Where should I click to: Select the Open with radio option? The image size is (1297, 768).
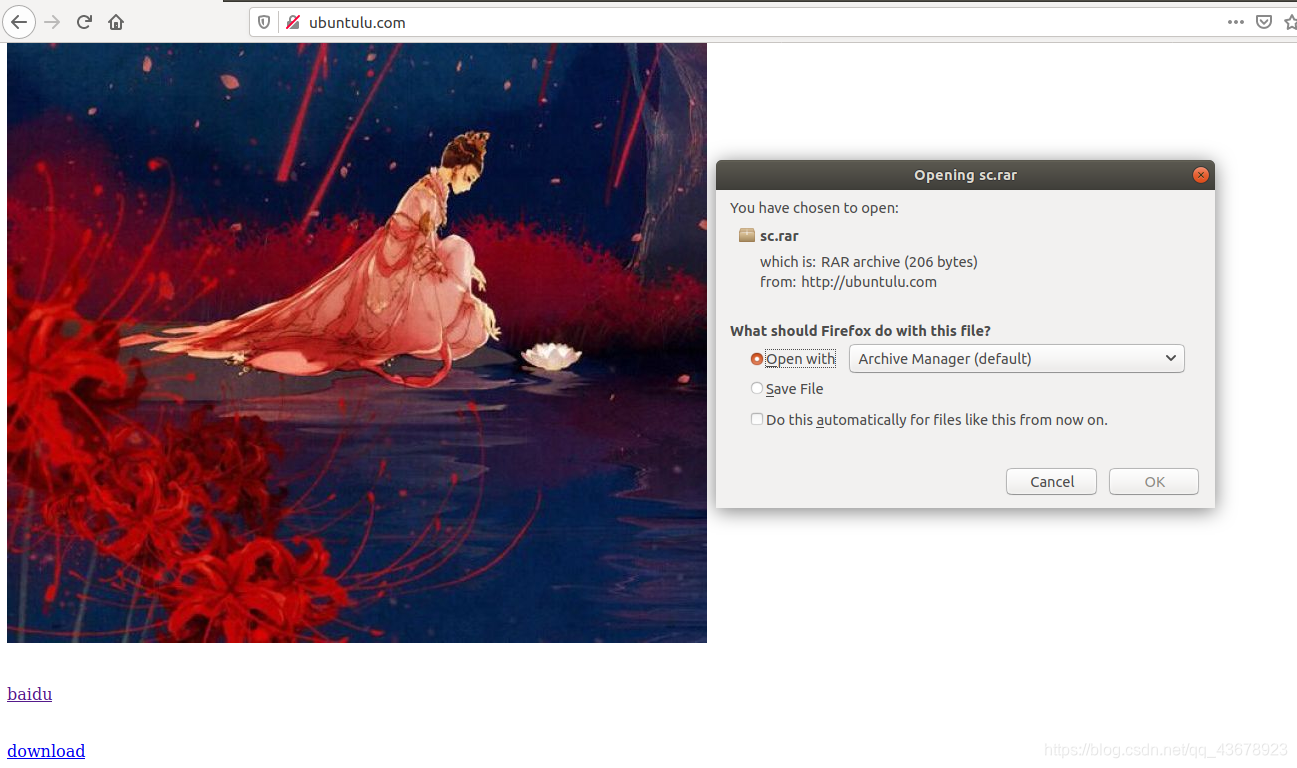coord(757,359)
